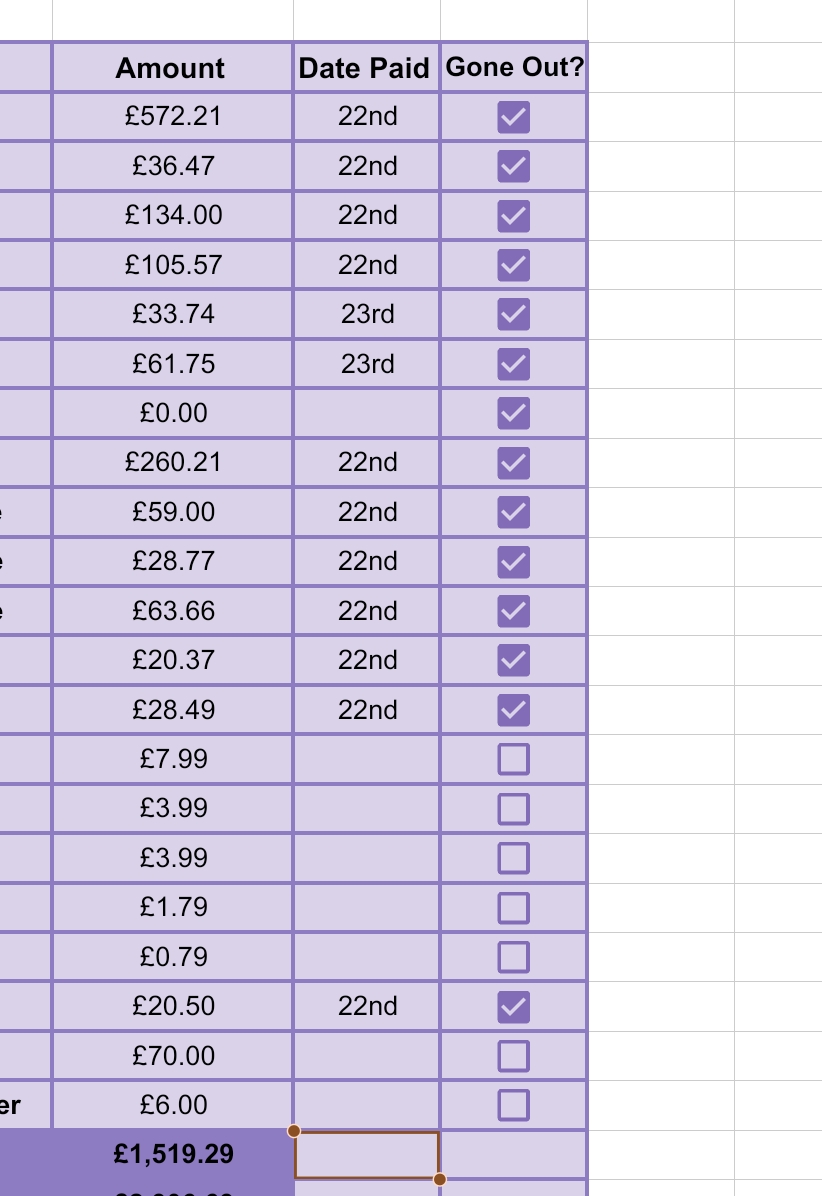Select the empty Date Paid cell beside £0.00
Viewport: 822px width, 1196px height.
pyautogui.click(x=366, y=413)
